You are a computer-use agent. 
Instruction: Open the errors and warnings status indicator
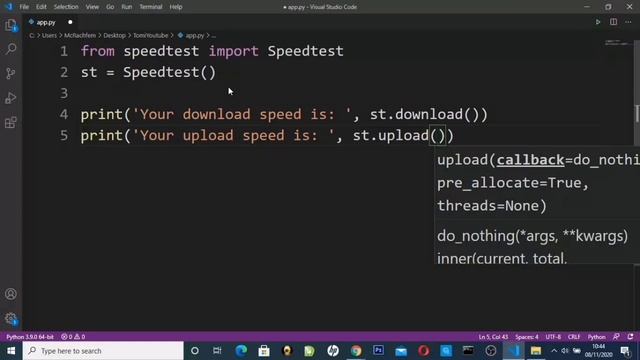point(73,337)
